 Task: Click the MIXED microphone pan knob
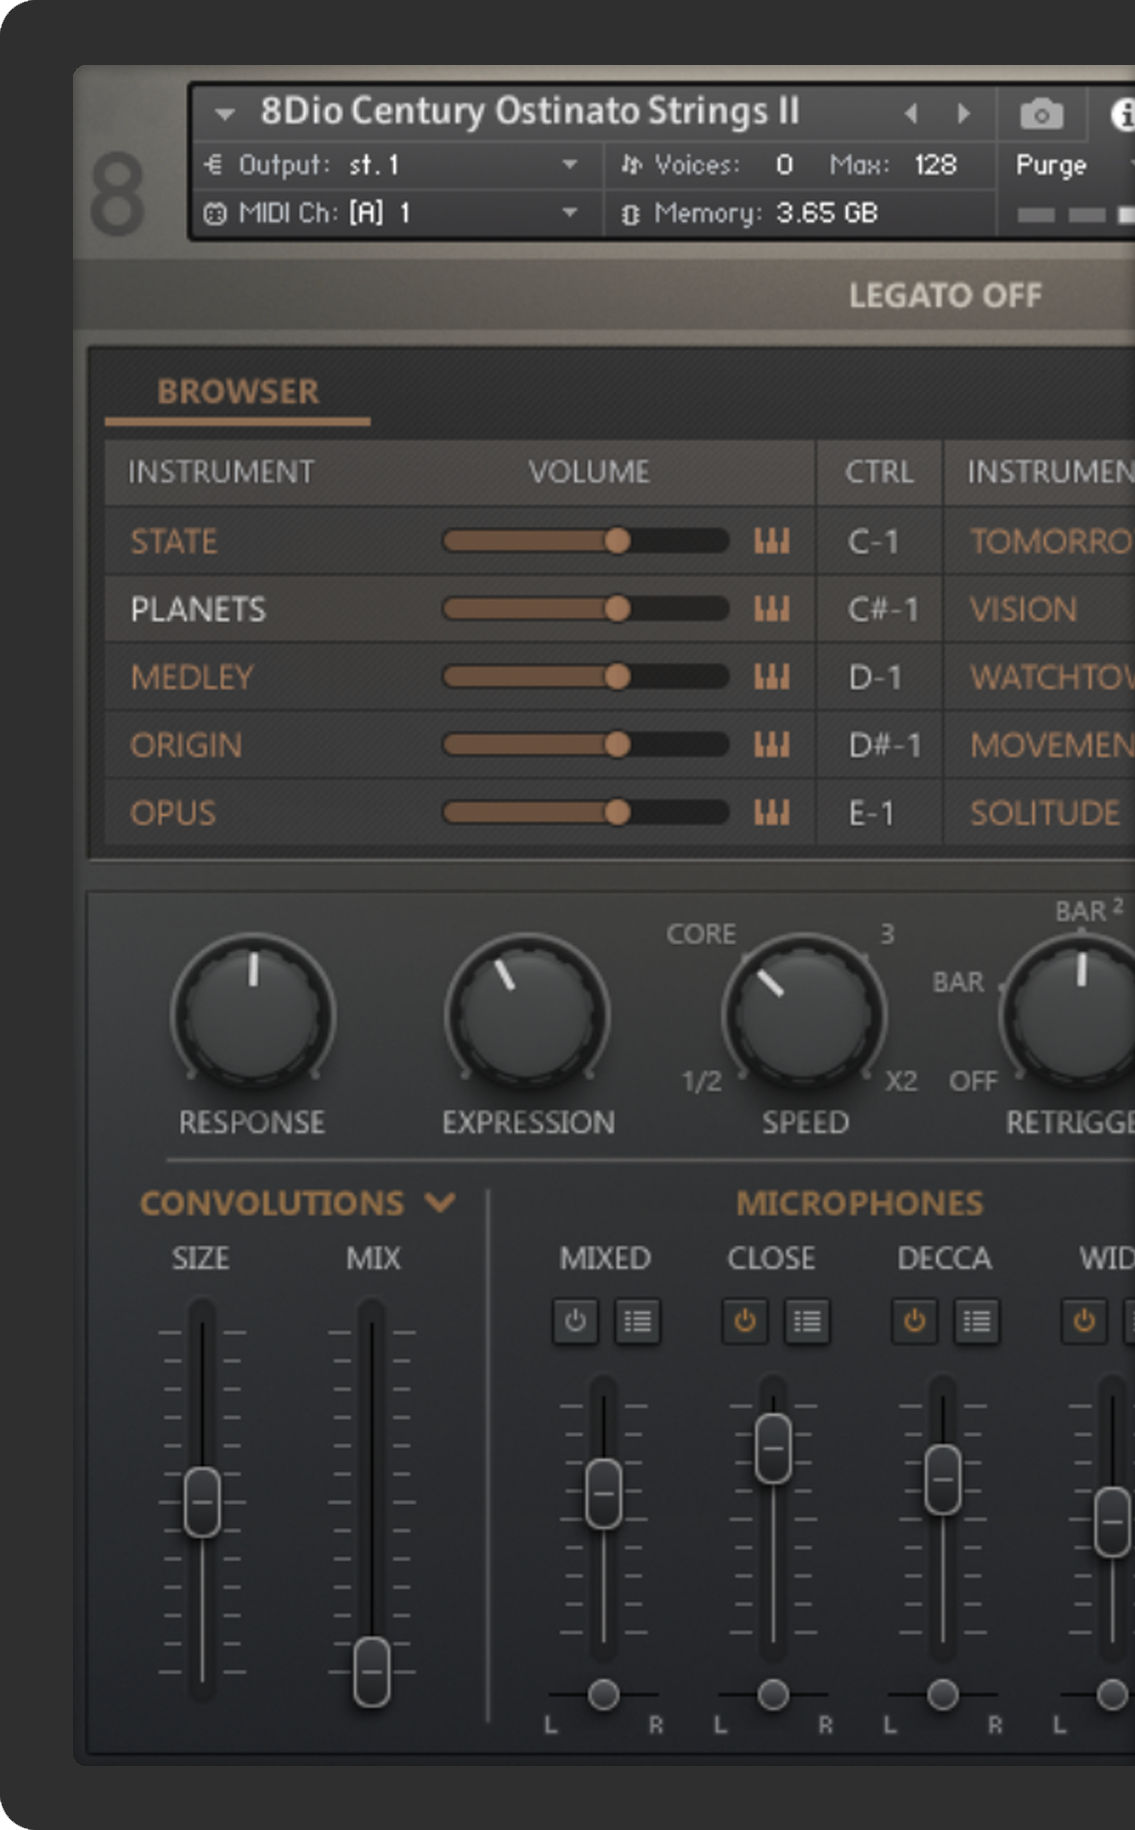point(603,1694)
